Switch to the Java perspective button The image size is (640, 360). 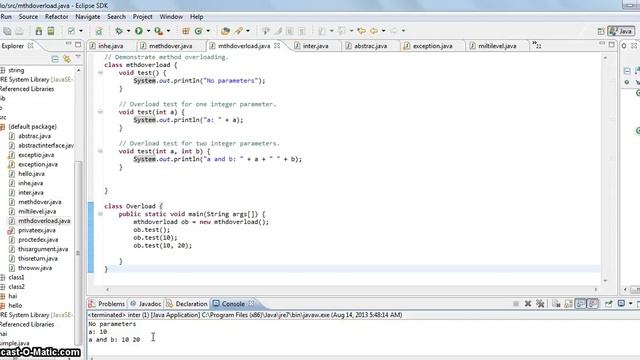tap(621, 31)
